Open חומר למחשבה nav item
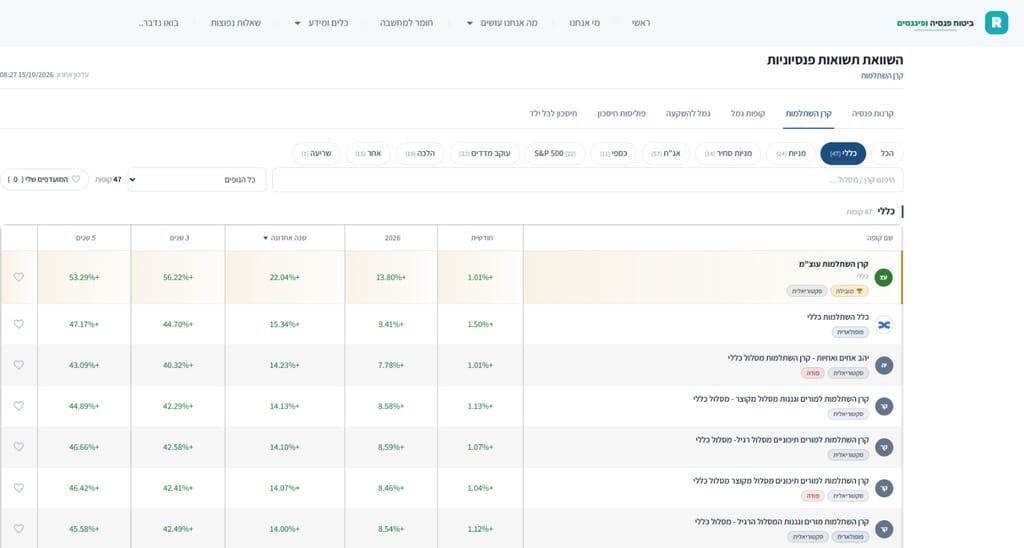Screen dimensions: 1024x548 pyautogui.click(x=407, y=23)
